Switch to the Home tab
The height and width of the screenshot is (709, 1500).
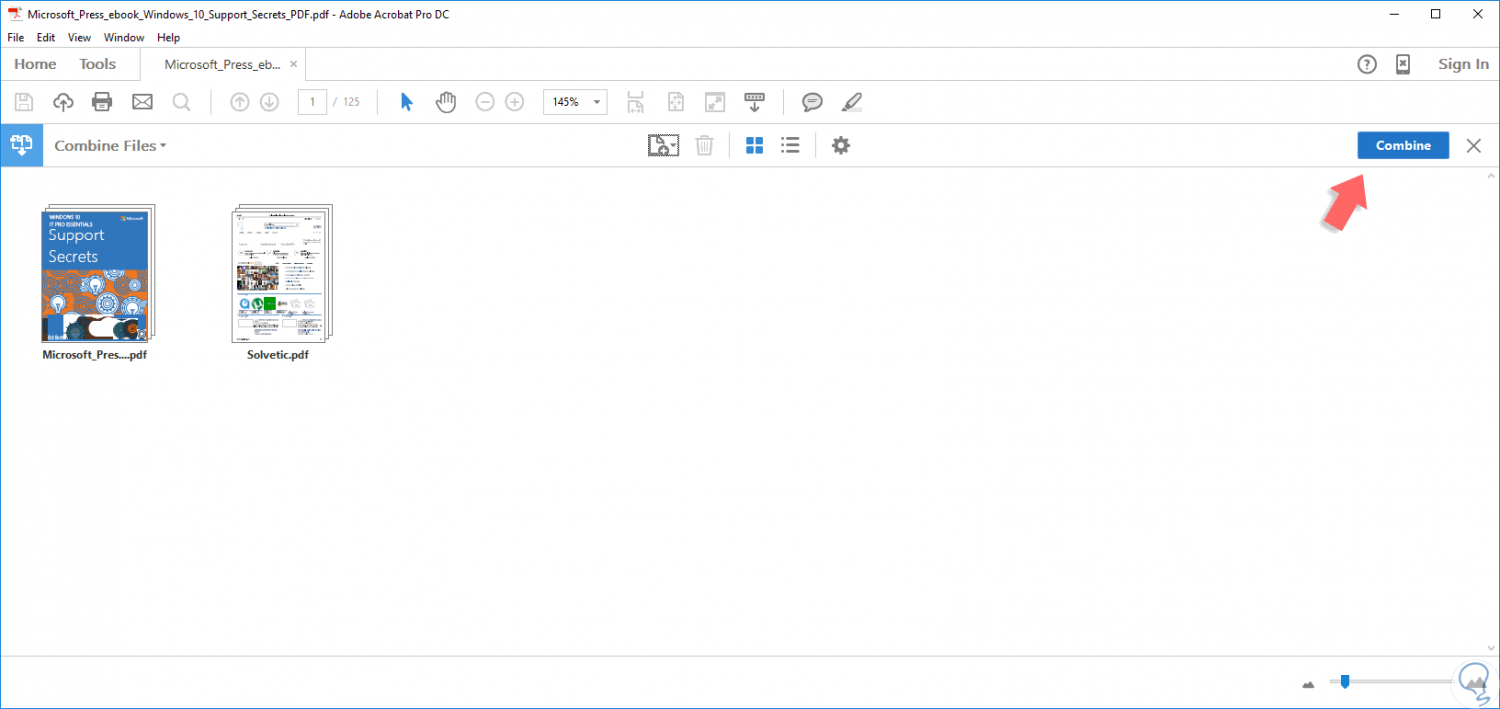click(35, 64)
